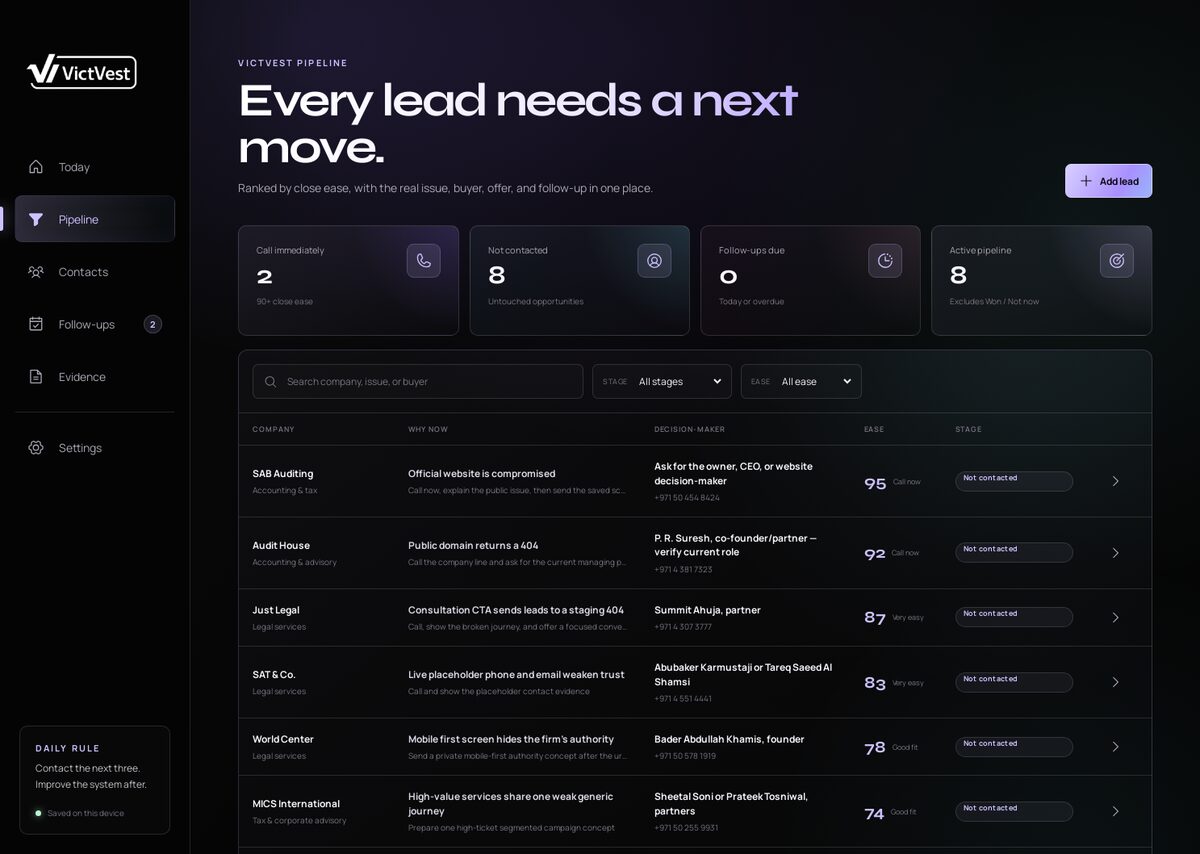This screenshot has width=1200, height=854.
Task: Open the stage selector for World Center
Action: [1014, 747]
